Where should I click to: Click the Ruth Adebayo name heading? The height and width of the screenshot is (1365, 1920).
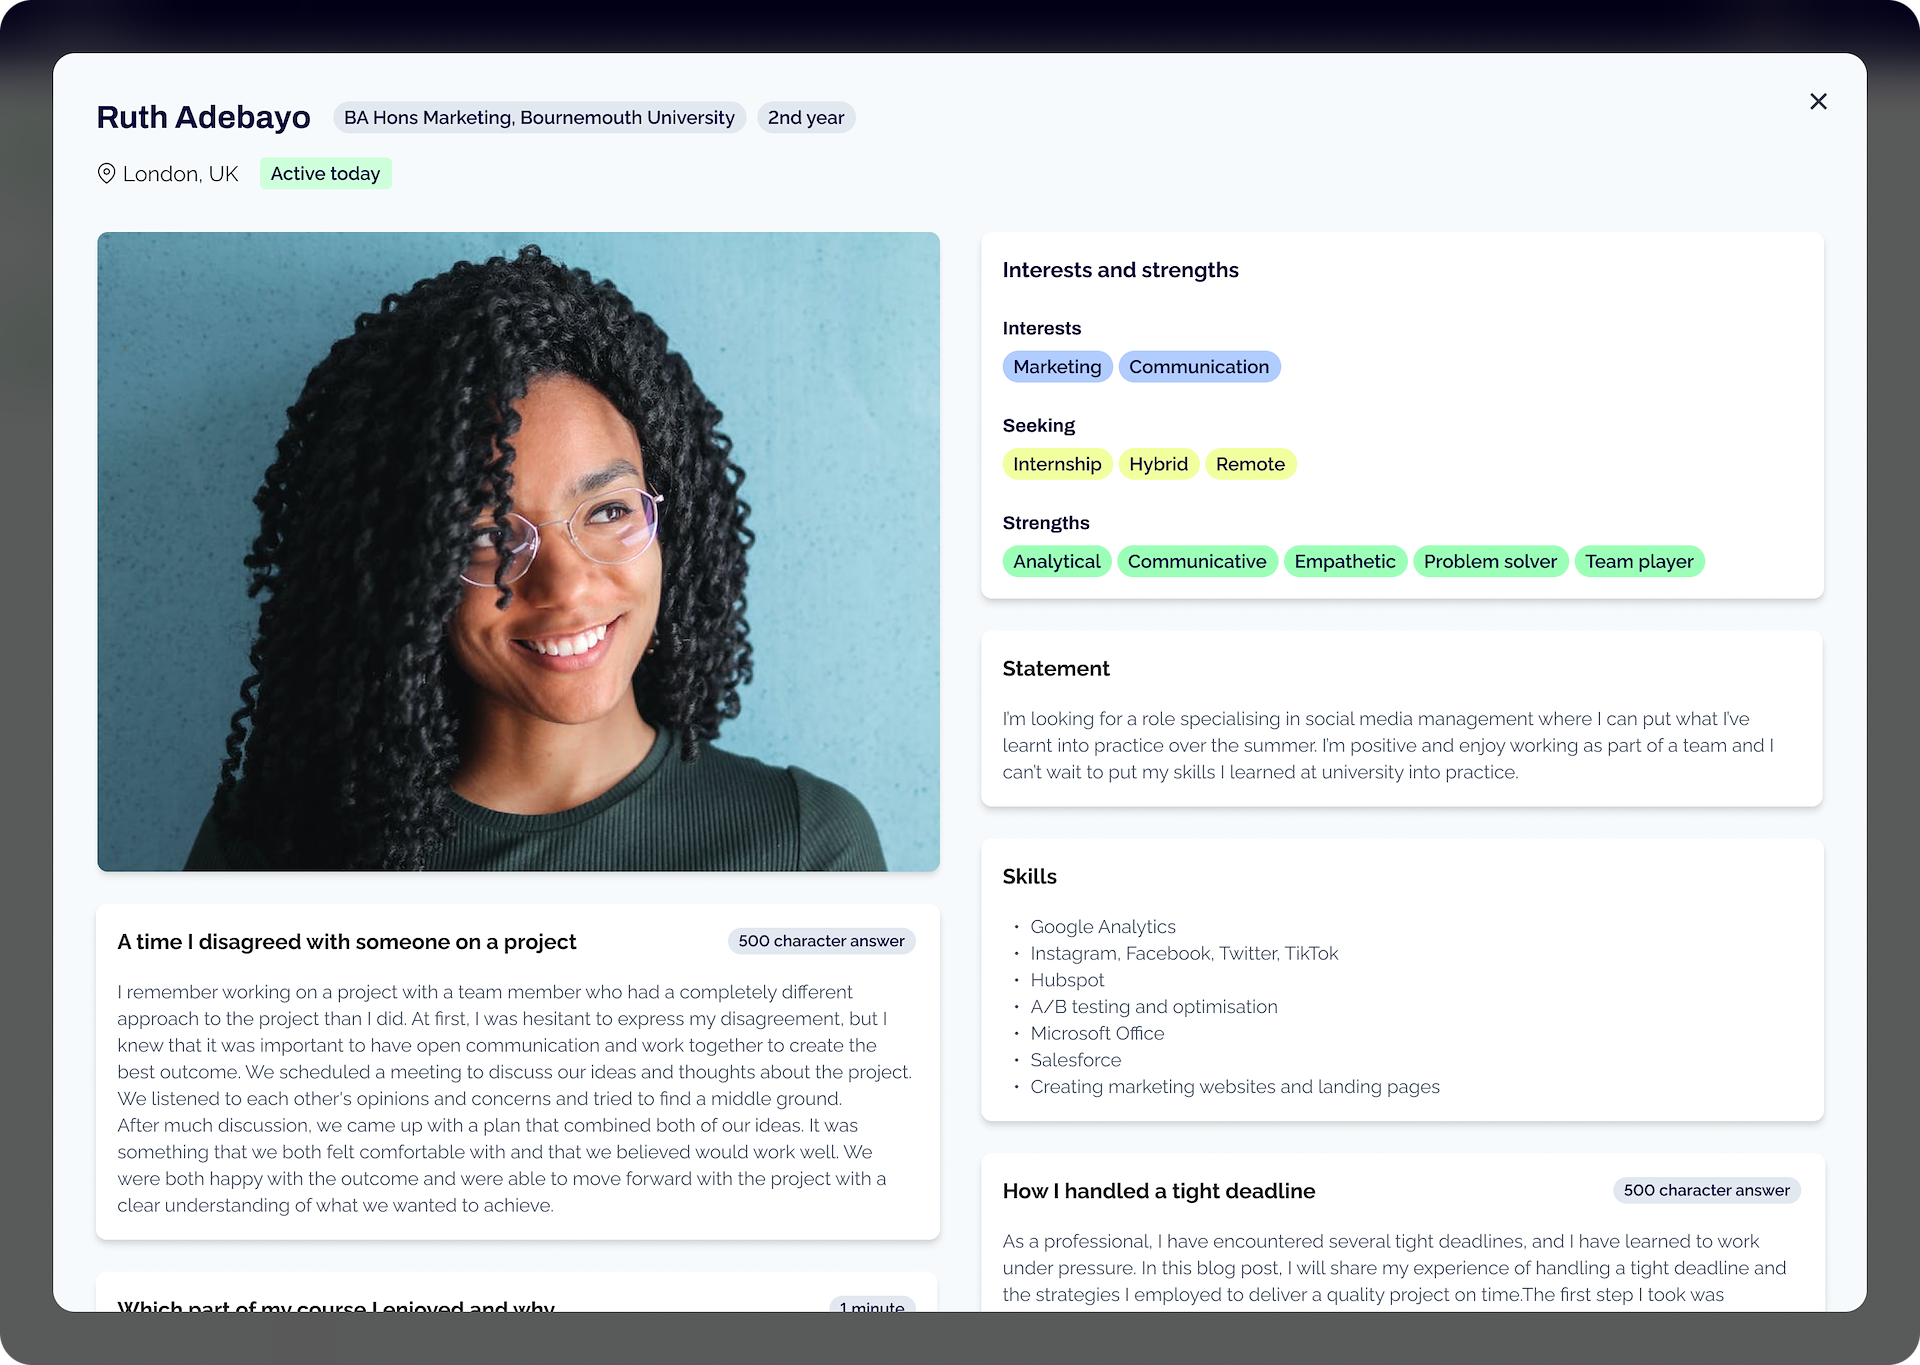point(203,118)
